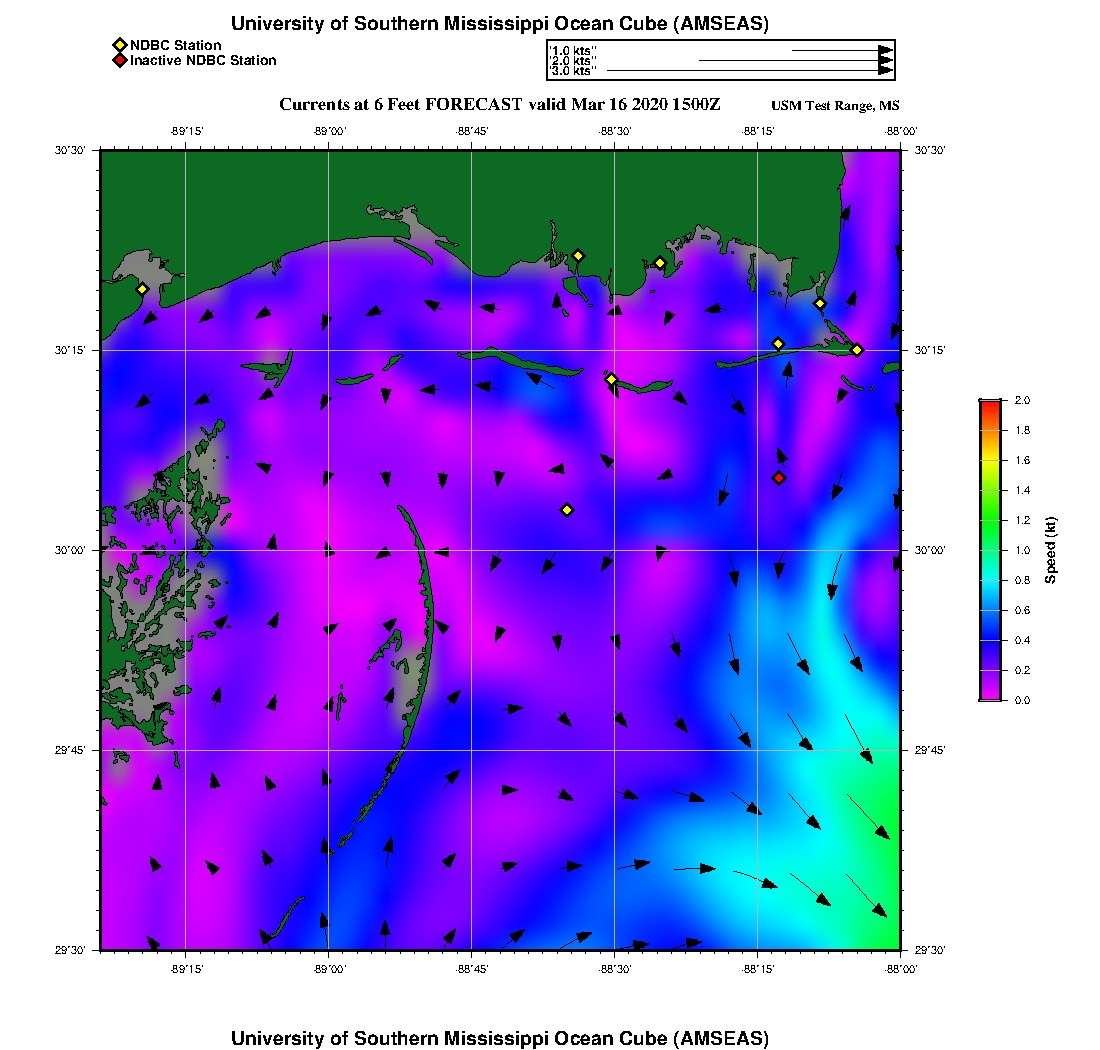Click the 2.0 kts reference arrow
This screenshot has height=1050, width=1100.
(x=796, y=60)
